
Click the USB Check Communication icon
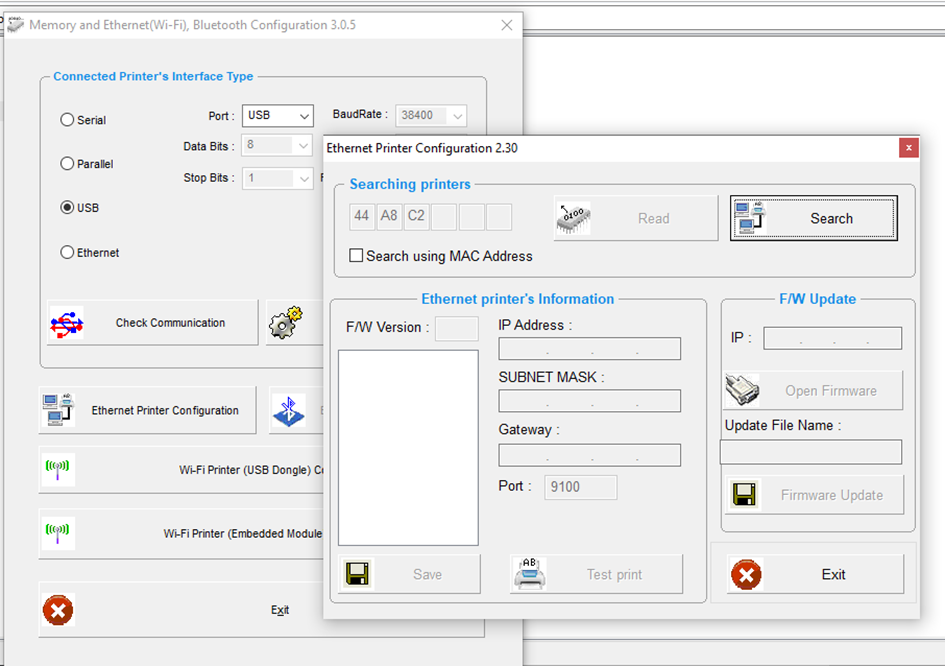66,323
